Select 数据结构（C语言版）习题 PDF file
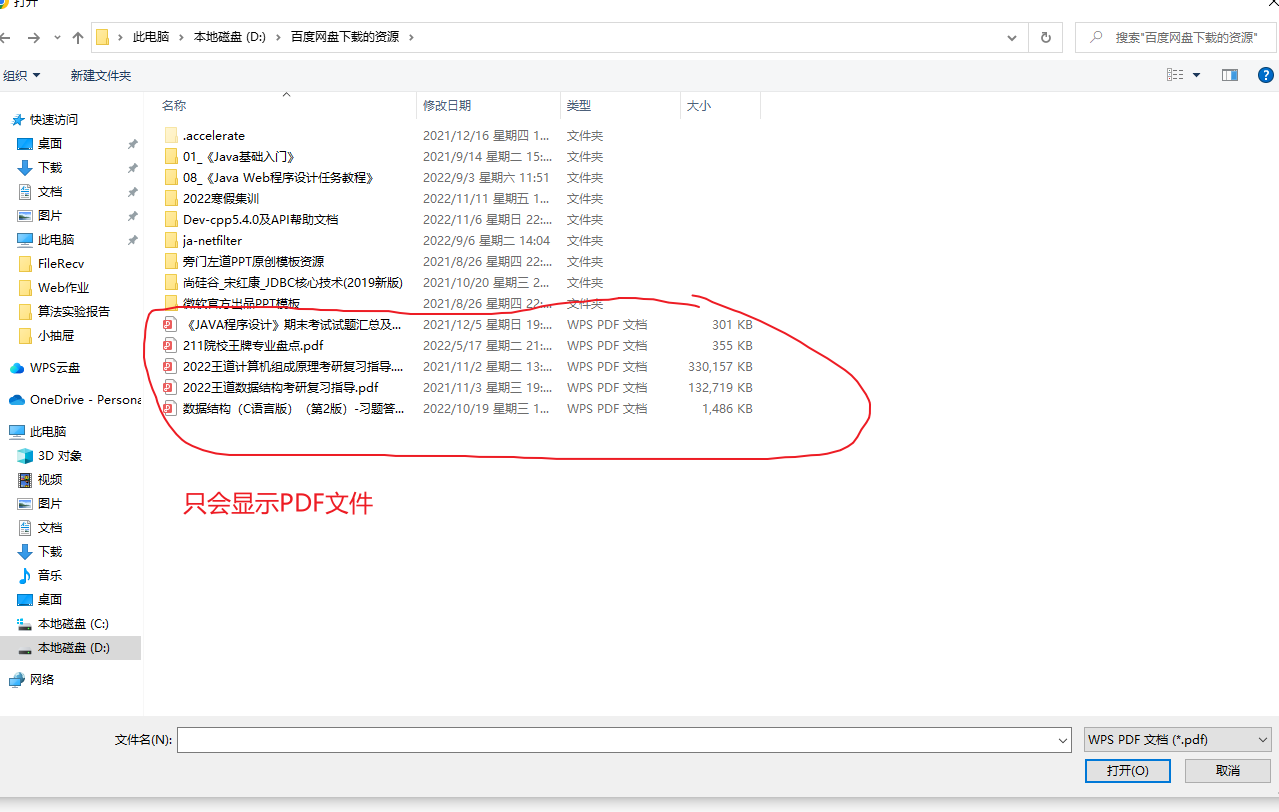 tap(292, 408)
